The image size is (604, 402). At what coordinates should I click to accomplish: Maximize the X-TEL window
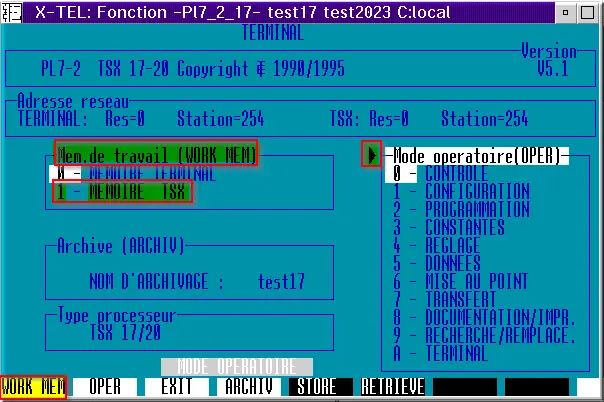[x=587, y=12]
